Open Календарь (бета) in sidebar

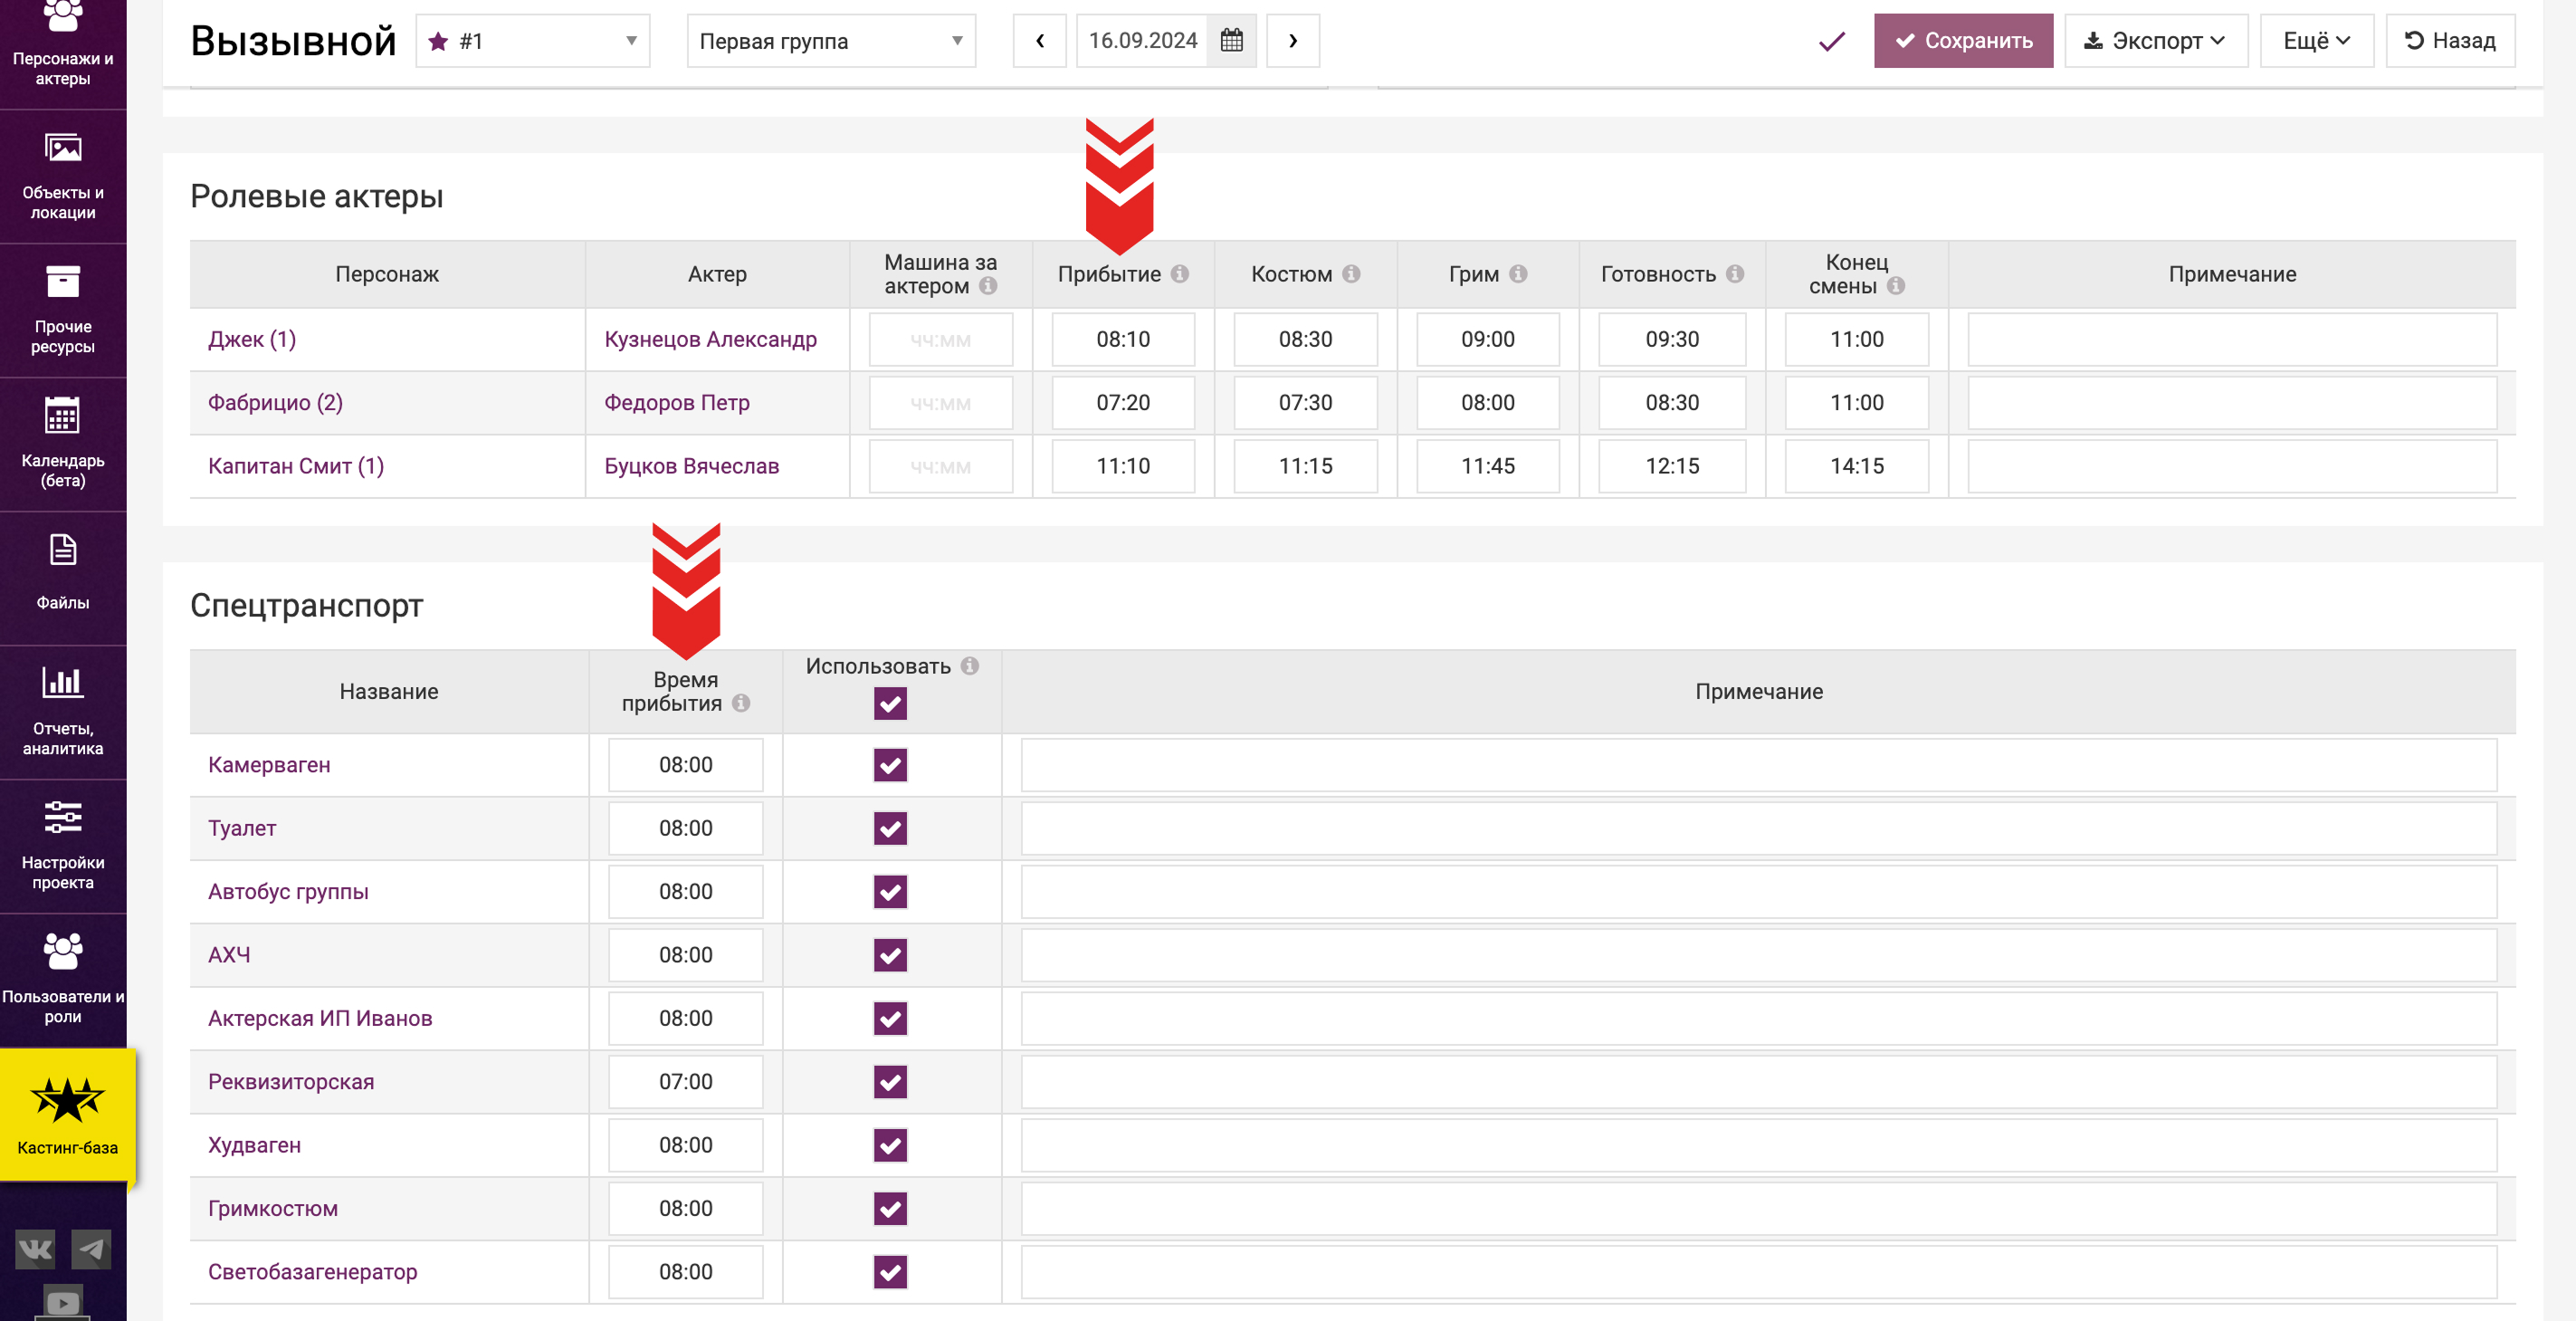click(63, 443)
